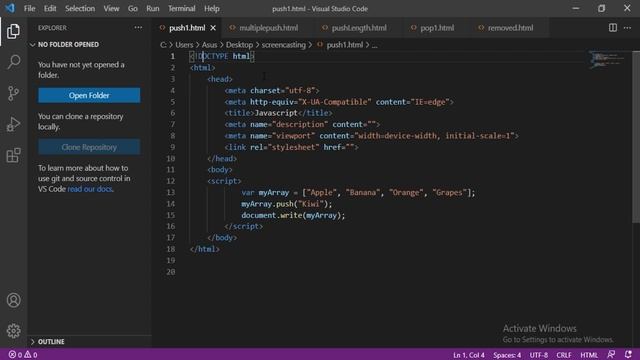Click line number 13 in gutter
This screenshot has width=640, height=360.
(x=171, y=192)
